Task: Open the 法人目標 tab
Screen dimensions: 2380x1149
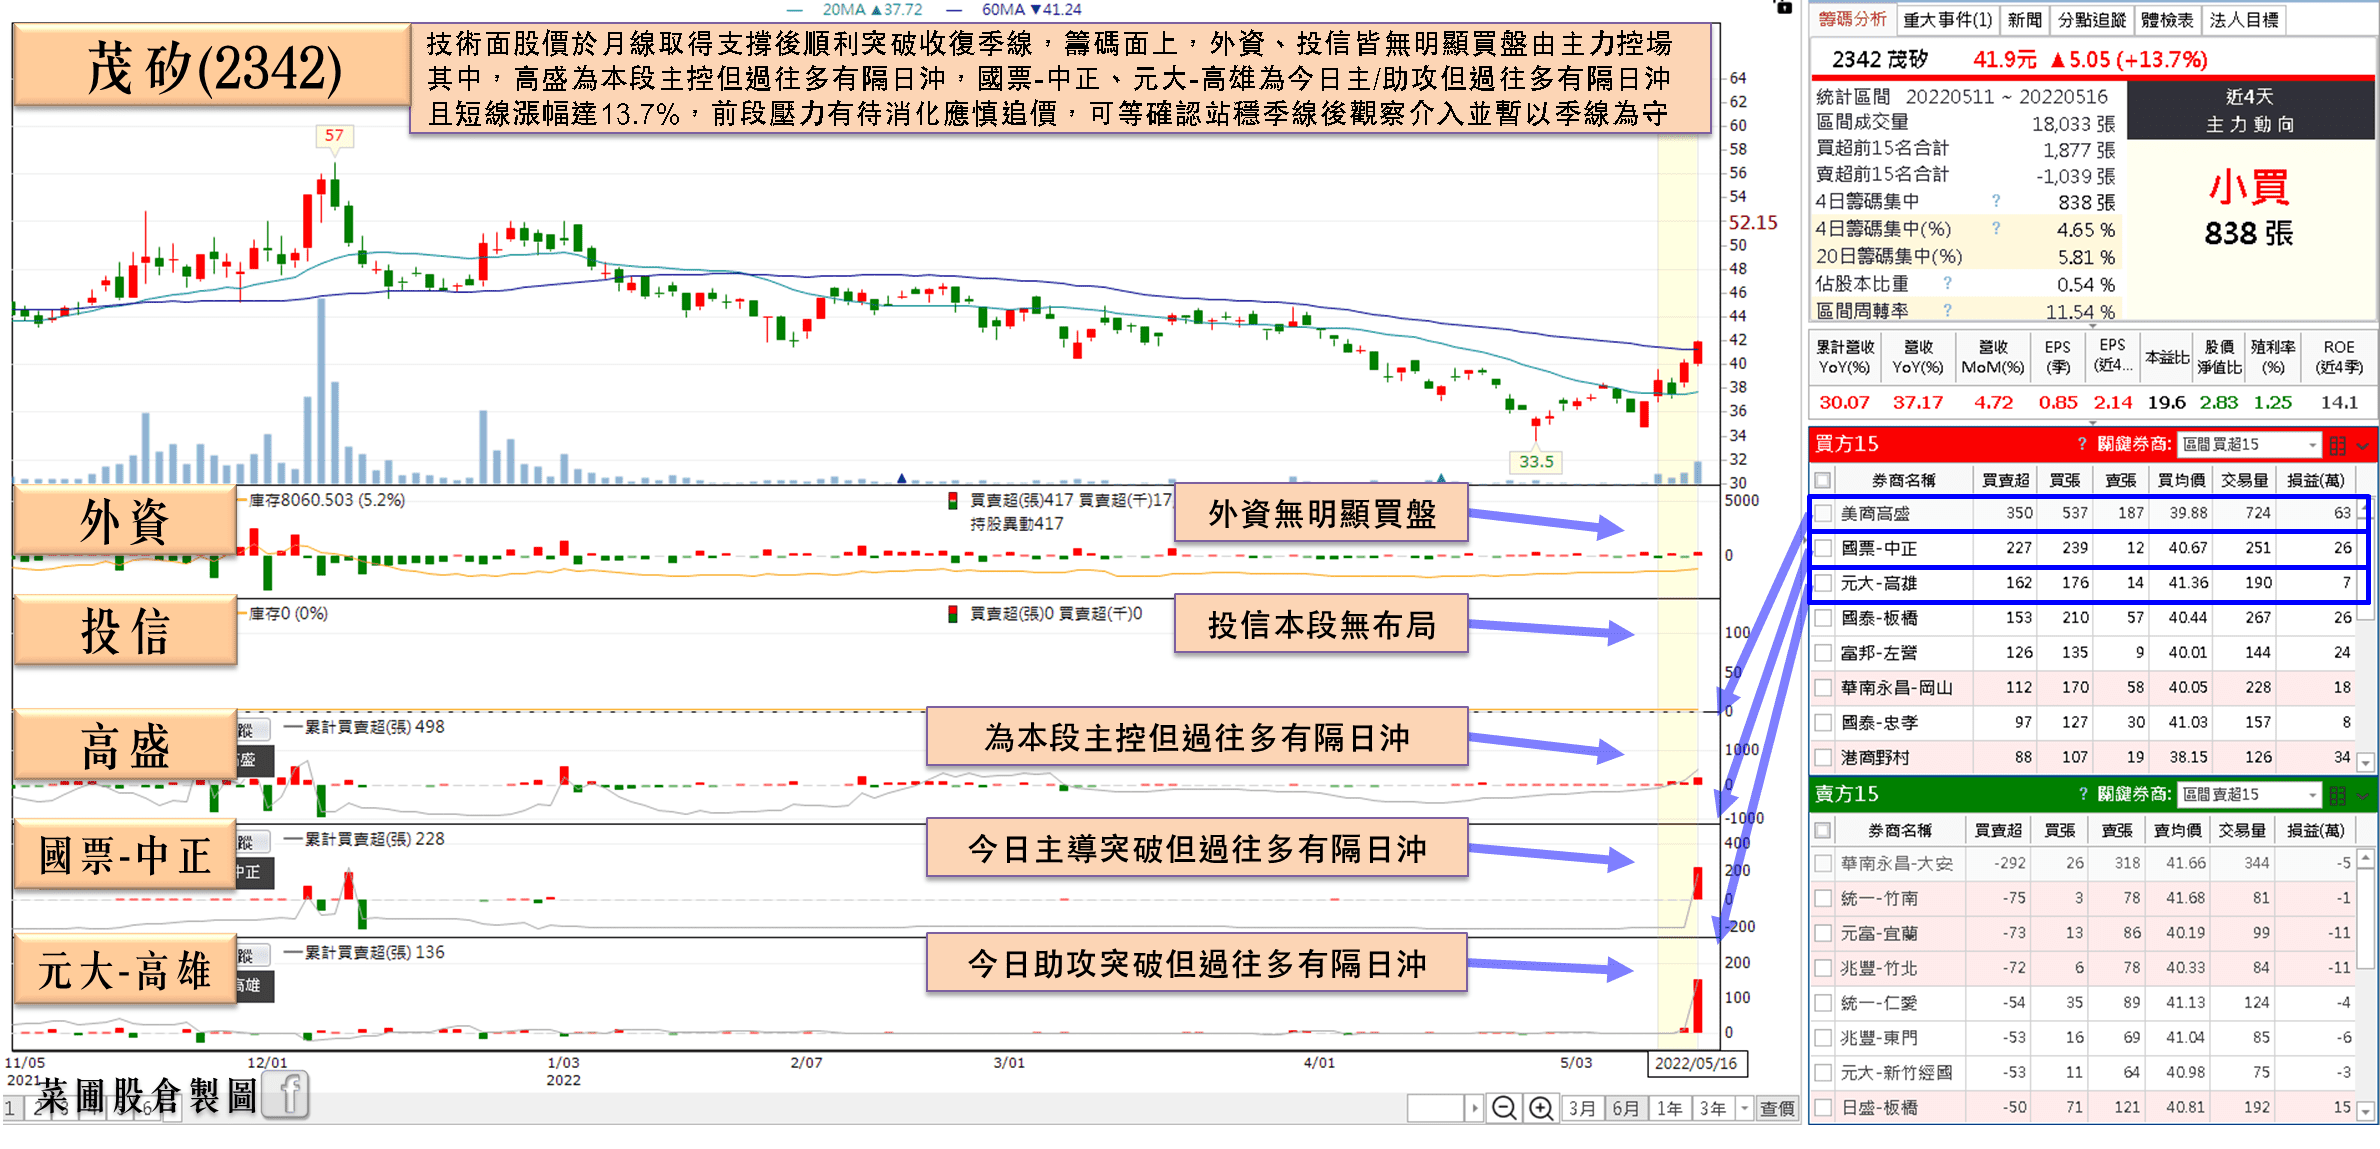Action: pyautogui.click(x=2244, y=19)
